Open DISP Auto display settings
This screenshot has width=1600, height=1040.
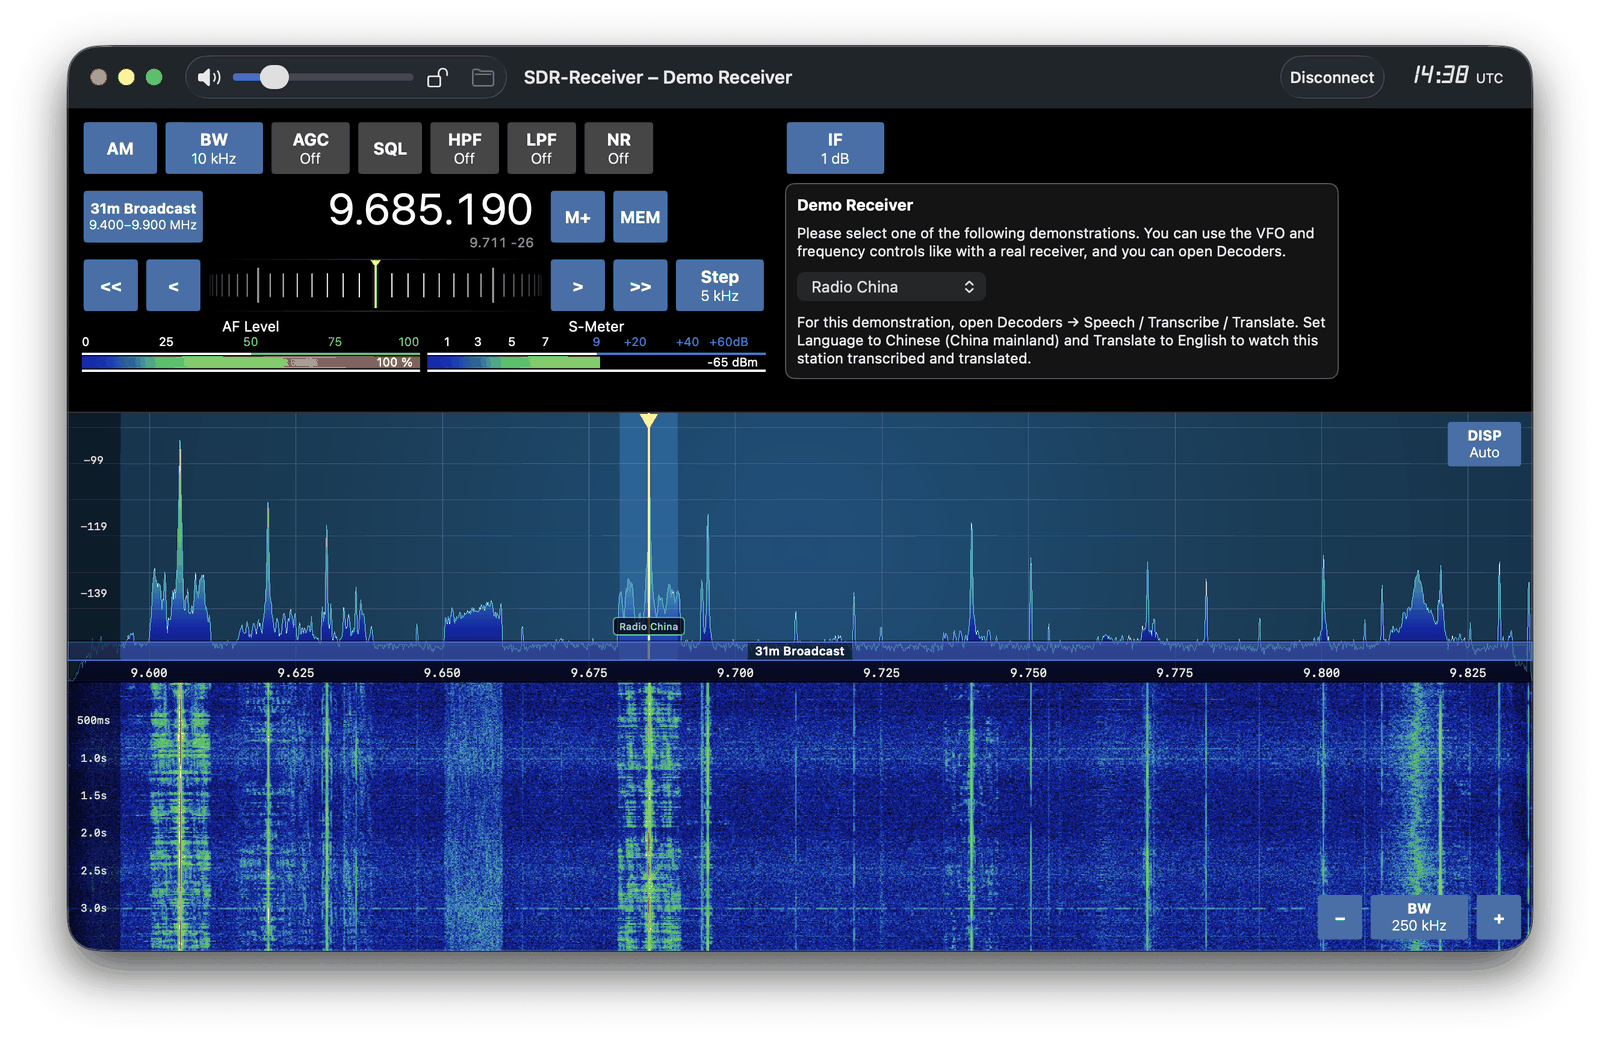point(1484,444)
